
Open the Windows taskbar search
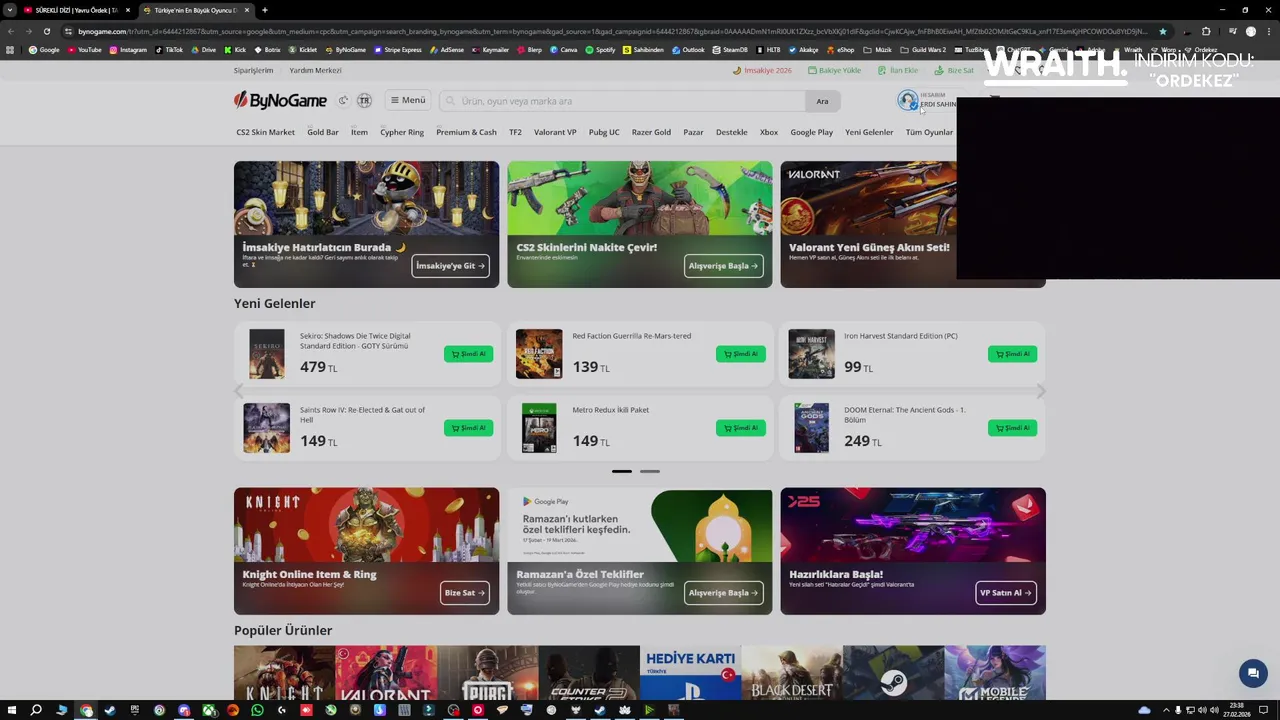(36, 710)
